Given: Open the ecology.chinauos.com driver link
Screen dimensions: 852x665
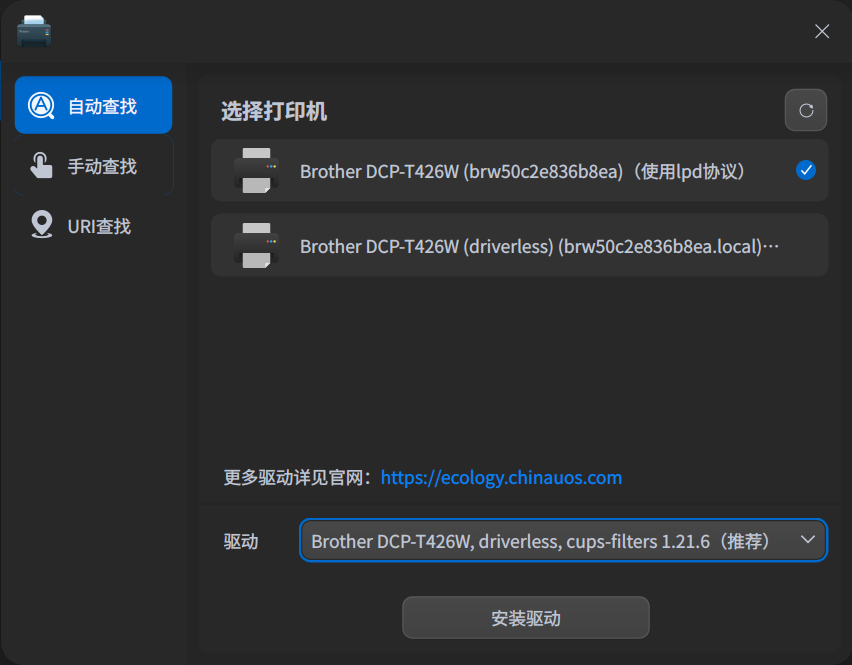Looking at the screenshot, I should point(501,478).
